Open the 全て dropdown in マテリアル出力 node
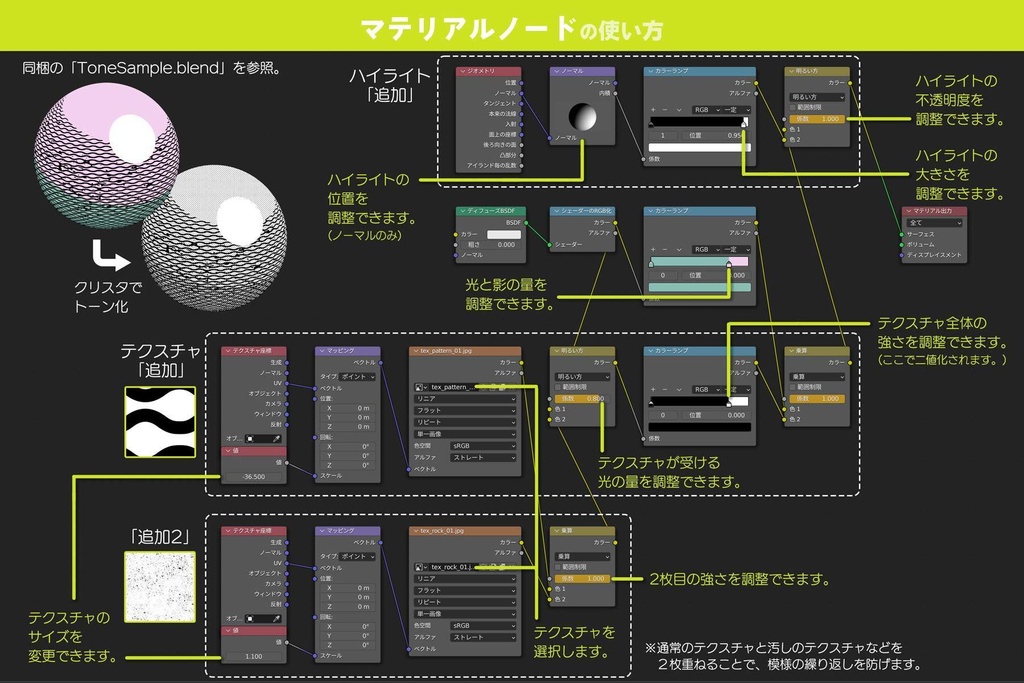 [933, 223]
